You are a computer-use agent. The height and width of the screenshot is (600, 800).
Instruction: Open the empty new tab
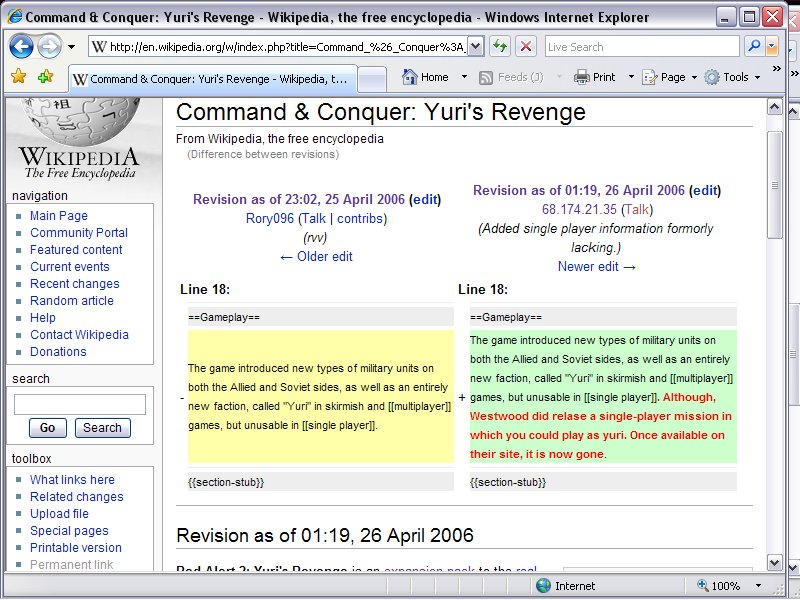[x=372, y=78]
